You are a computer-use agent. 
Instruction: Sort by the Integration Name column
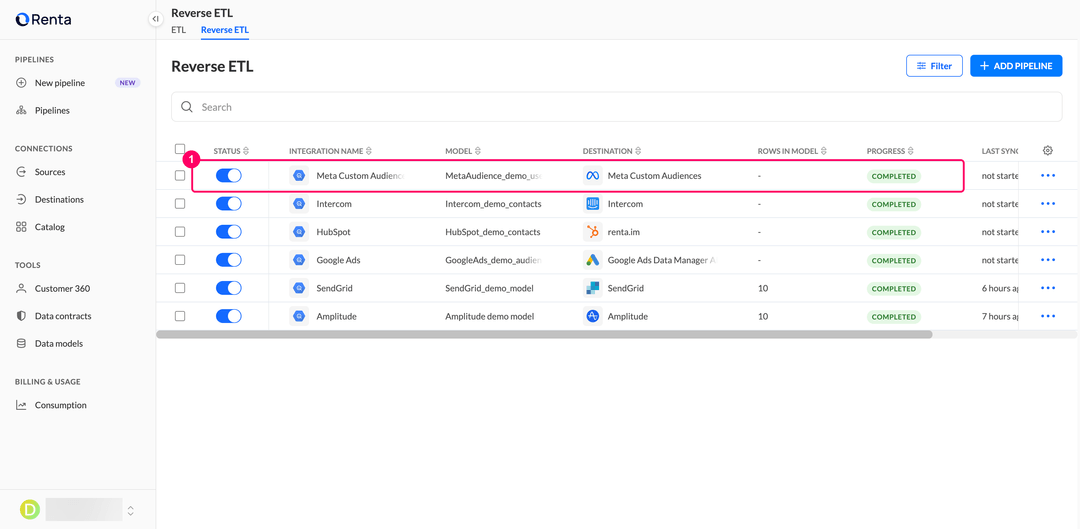tap(330, 151)
